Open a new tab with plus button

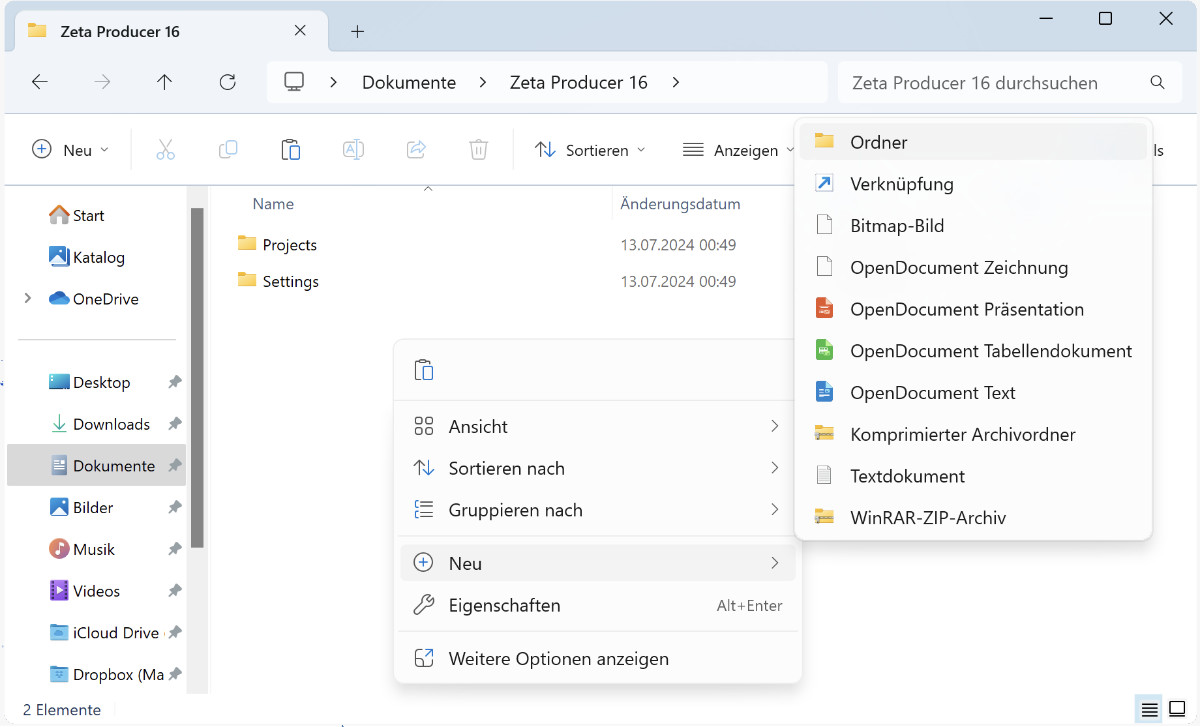357,31
